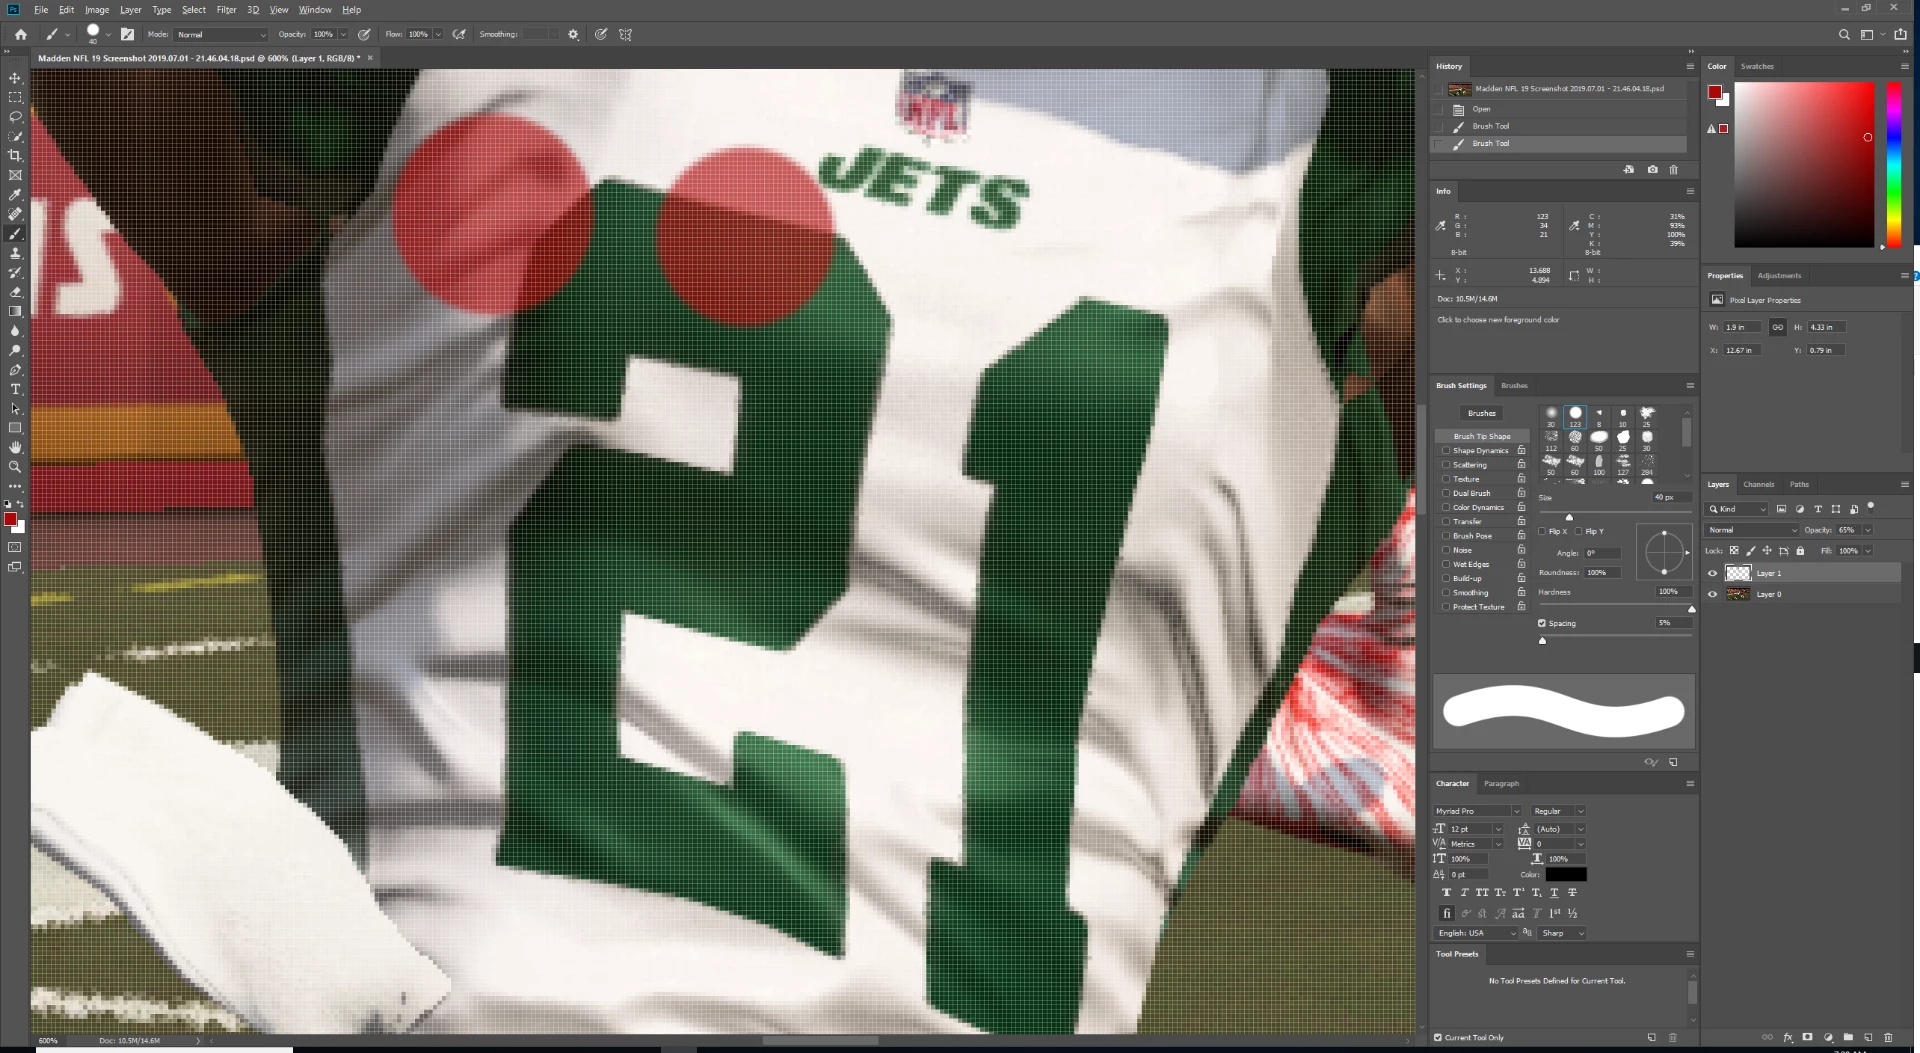Select the 123 brush preset thumbnail
Screen dimensions: 1920x1053
(x=1575, y=416)
